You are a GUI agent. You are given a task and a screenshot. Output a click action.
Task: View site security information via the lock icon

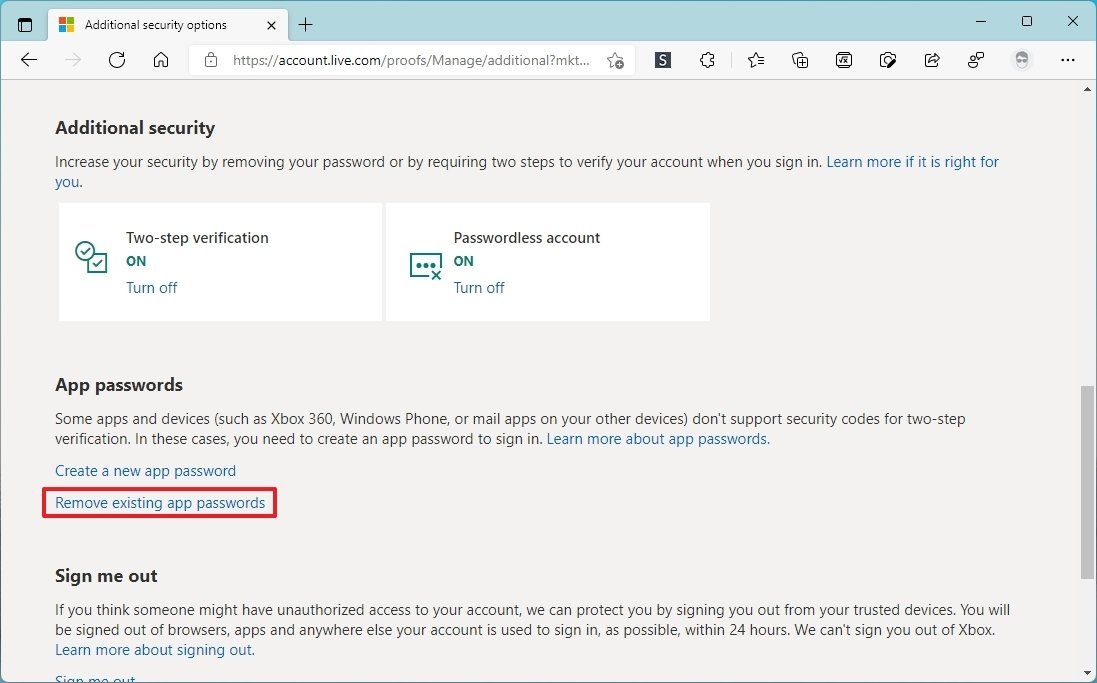click(210, 60)
